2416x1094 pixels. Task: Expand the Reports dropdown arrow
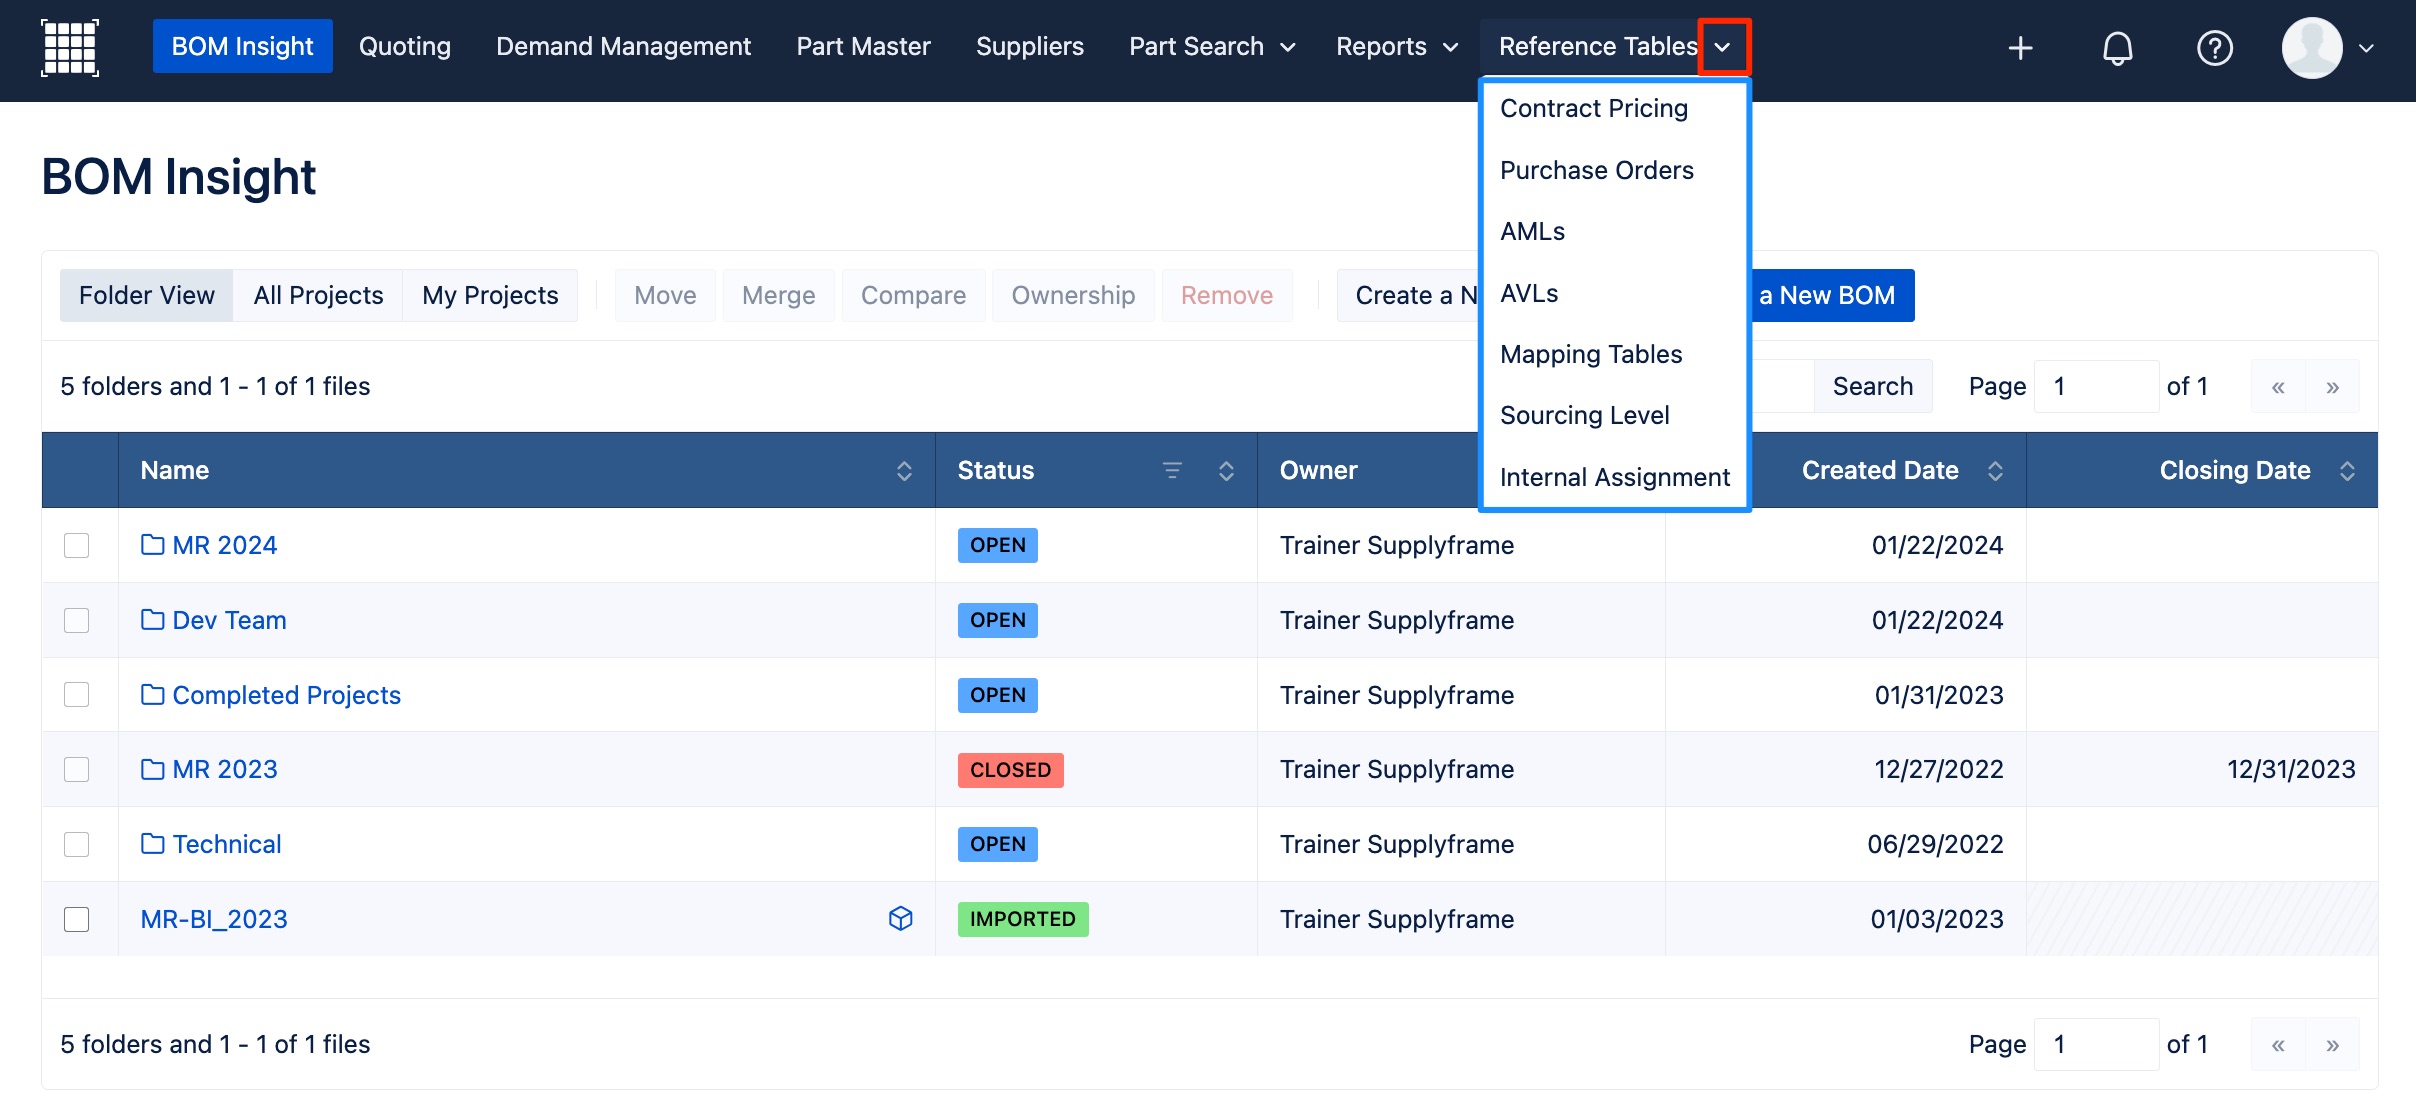(x=1450, y=47)
